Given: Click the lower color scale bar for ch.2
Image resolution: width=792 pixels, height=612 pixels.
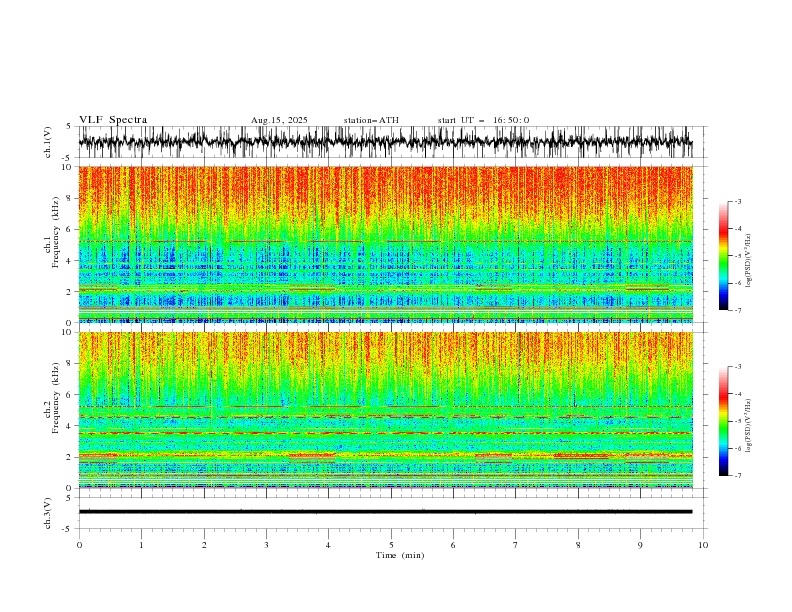Looking at the screenshot, I should pos(723,421).
